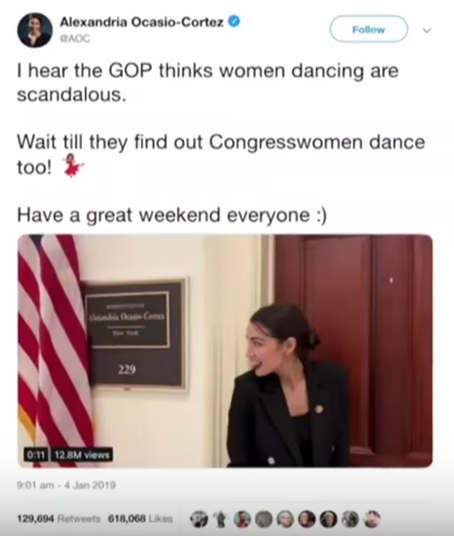
Task: Click the blue verified badge
Action: tap(234, 22)
